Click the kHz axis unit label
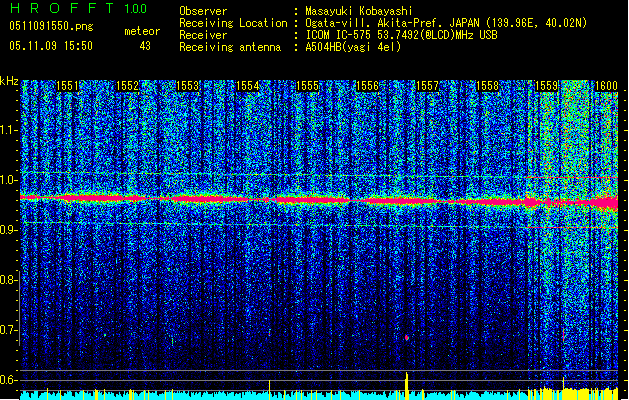The height and width of the screenshot is (400, 629). pyautogui.click(x=9, y=80)
